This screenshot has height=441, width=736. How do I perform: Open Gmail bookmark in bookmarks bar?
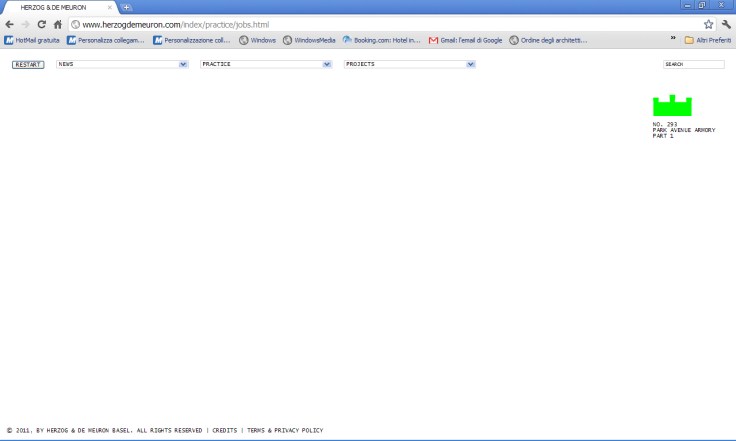point(465,40)
